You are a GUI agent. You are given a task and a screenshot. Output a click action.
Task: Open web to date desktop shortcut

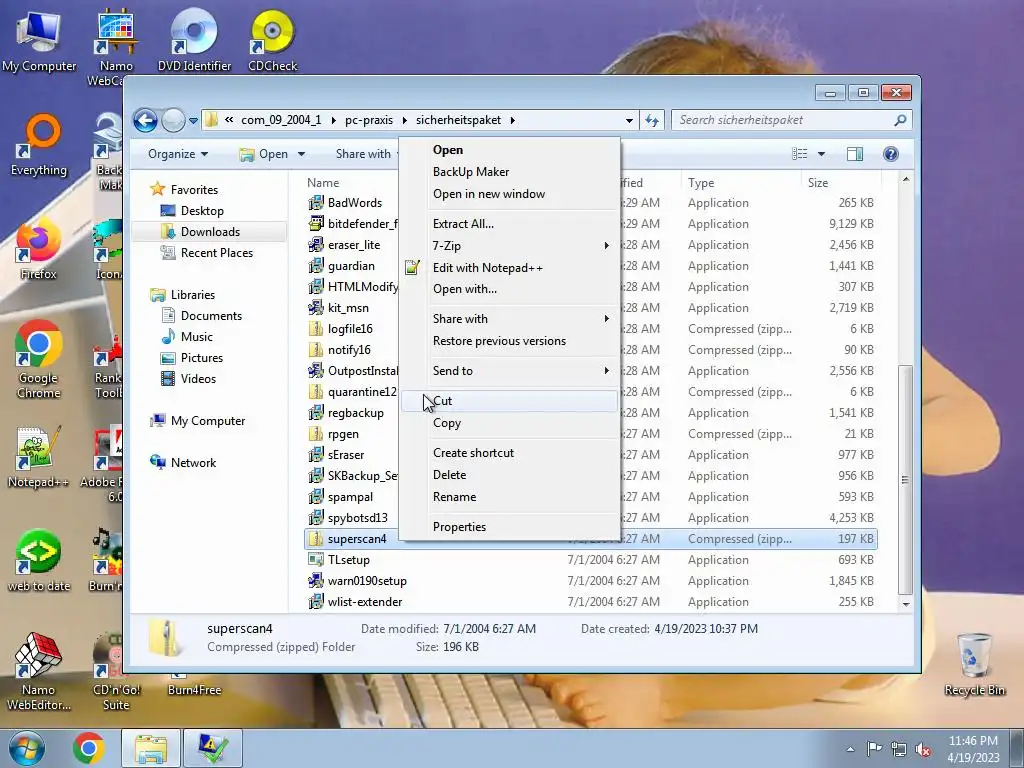[39, 560]
